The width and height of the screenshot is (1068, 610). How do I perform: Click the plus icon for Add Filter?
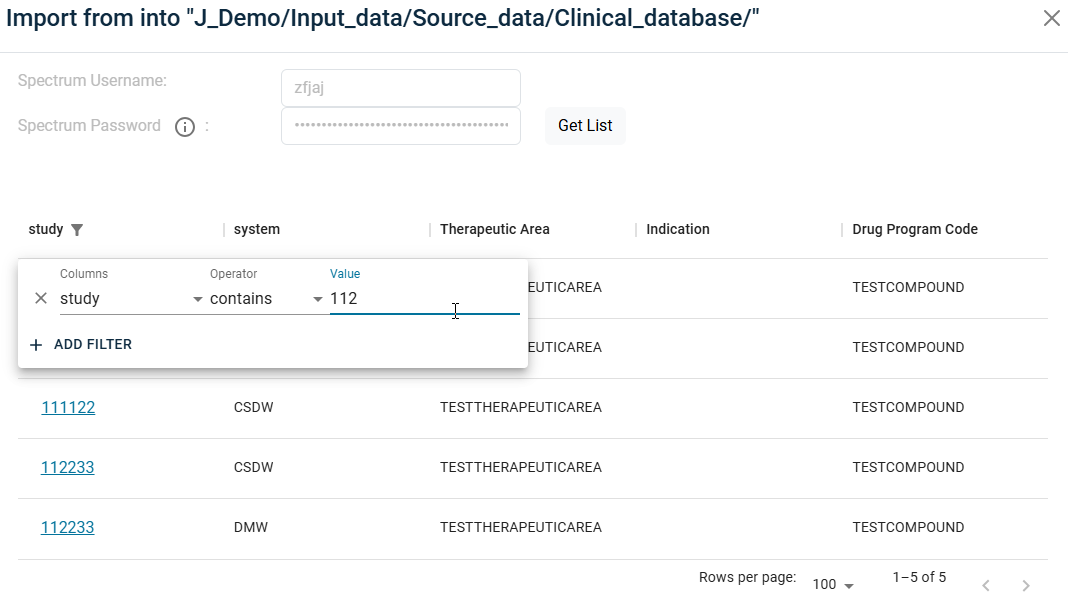pyautogui.click(x=37, y=344)
